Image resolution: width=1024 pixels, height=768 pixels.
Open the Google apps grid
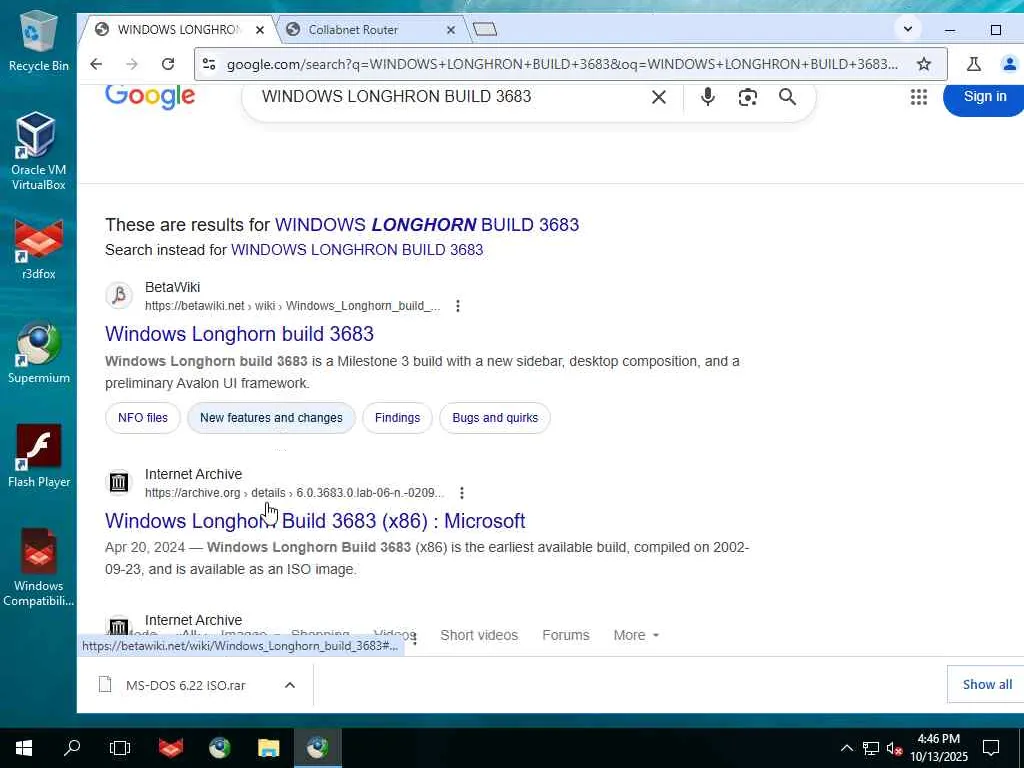919,97
